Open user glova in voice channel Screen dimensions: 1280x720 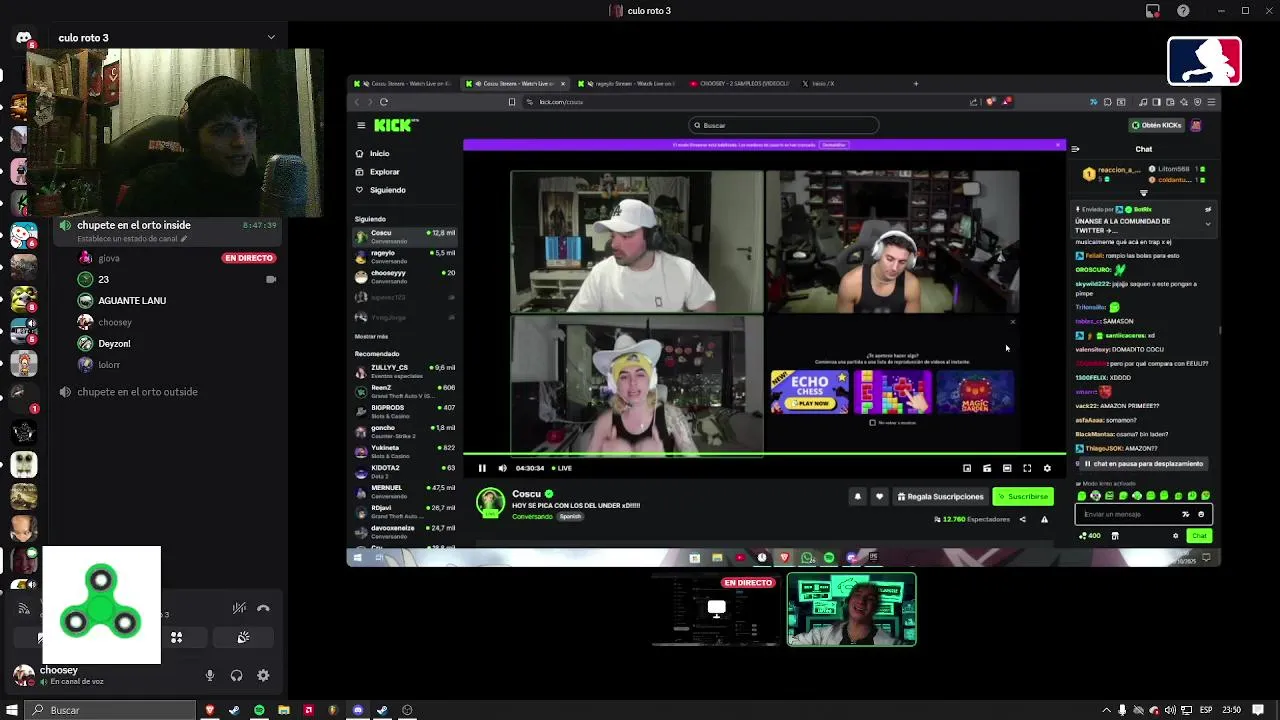click(x=109, y=258)
